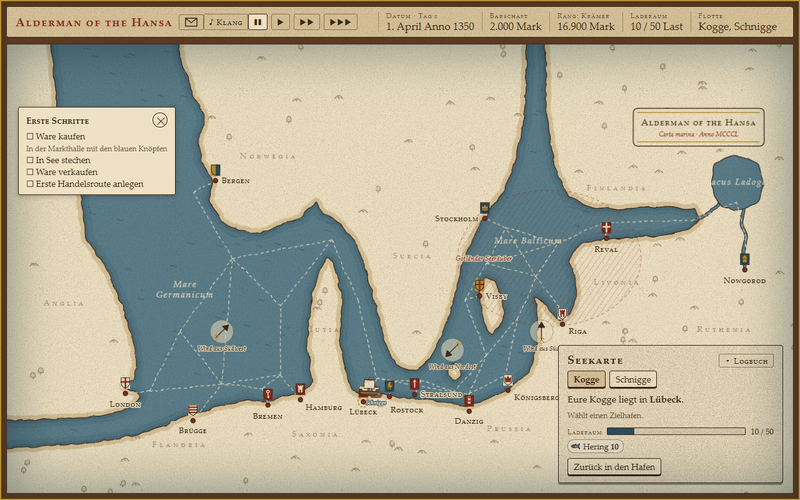800x500 pixels.
Task: Switch to the Schnigge tab
Action: (633, 380)
